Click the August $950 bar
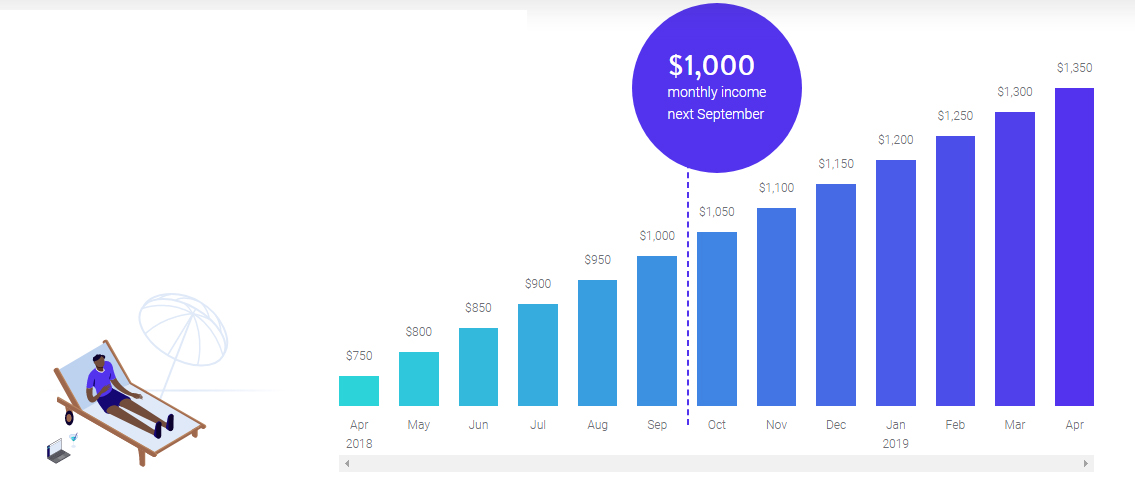The height and width of the screenshot is (480, 1135). [597, 343]
